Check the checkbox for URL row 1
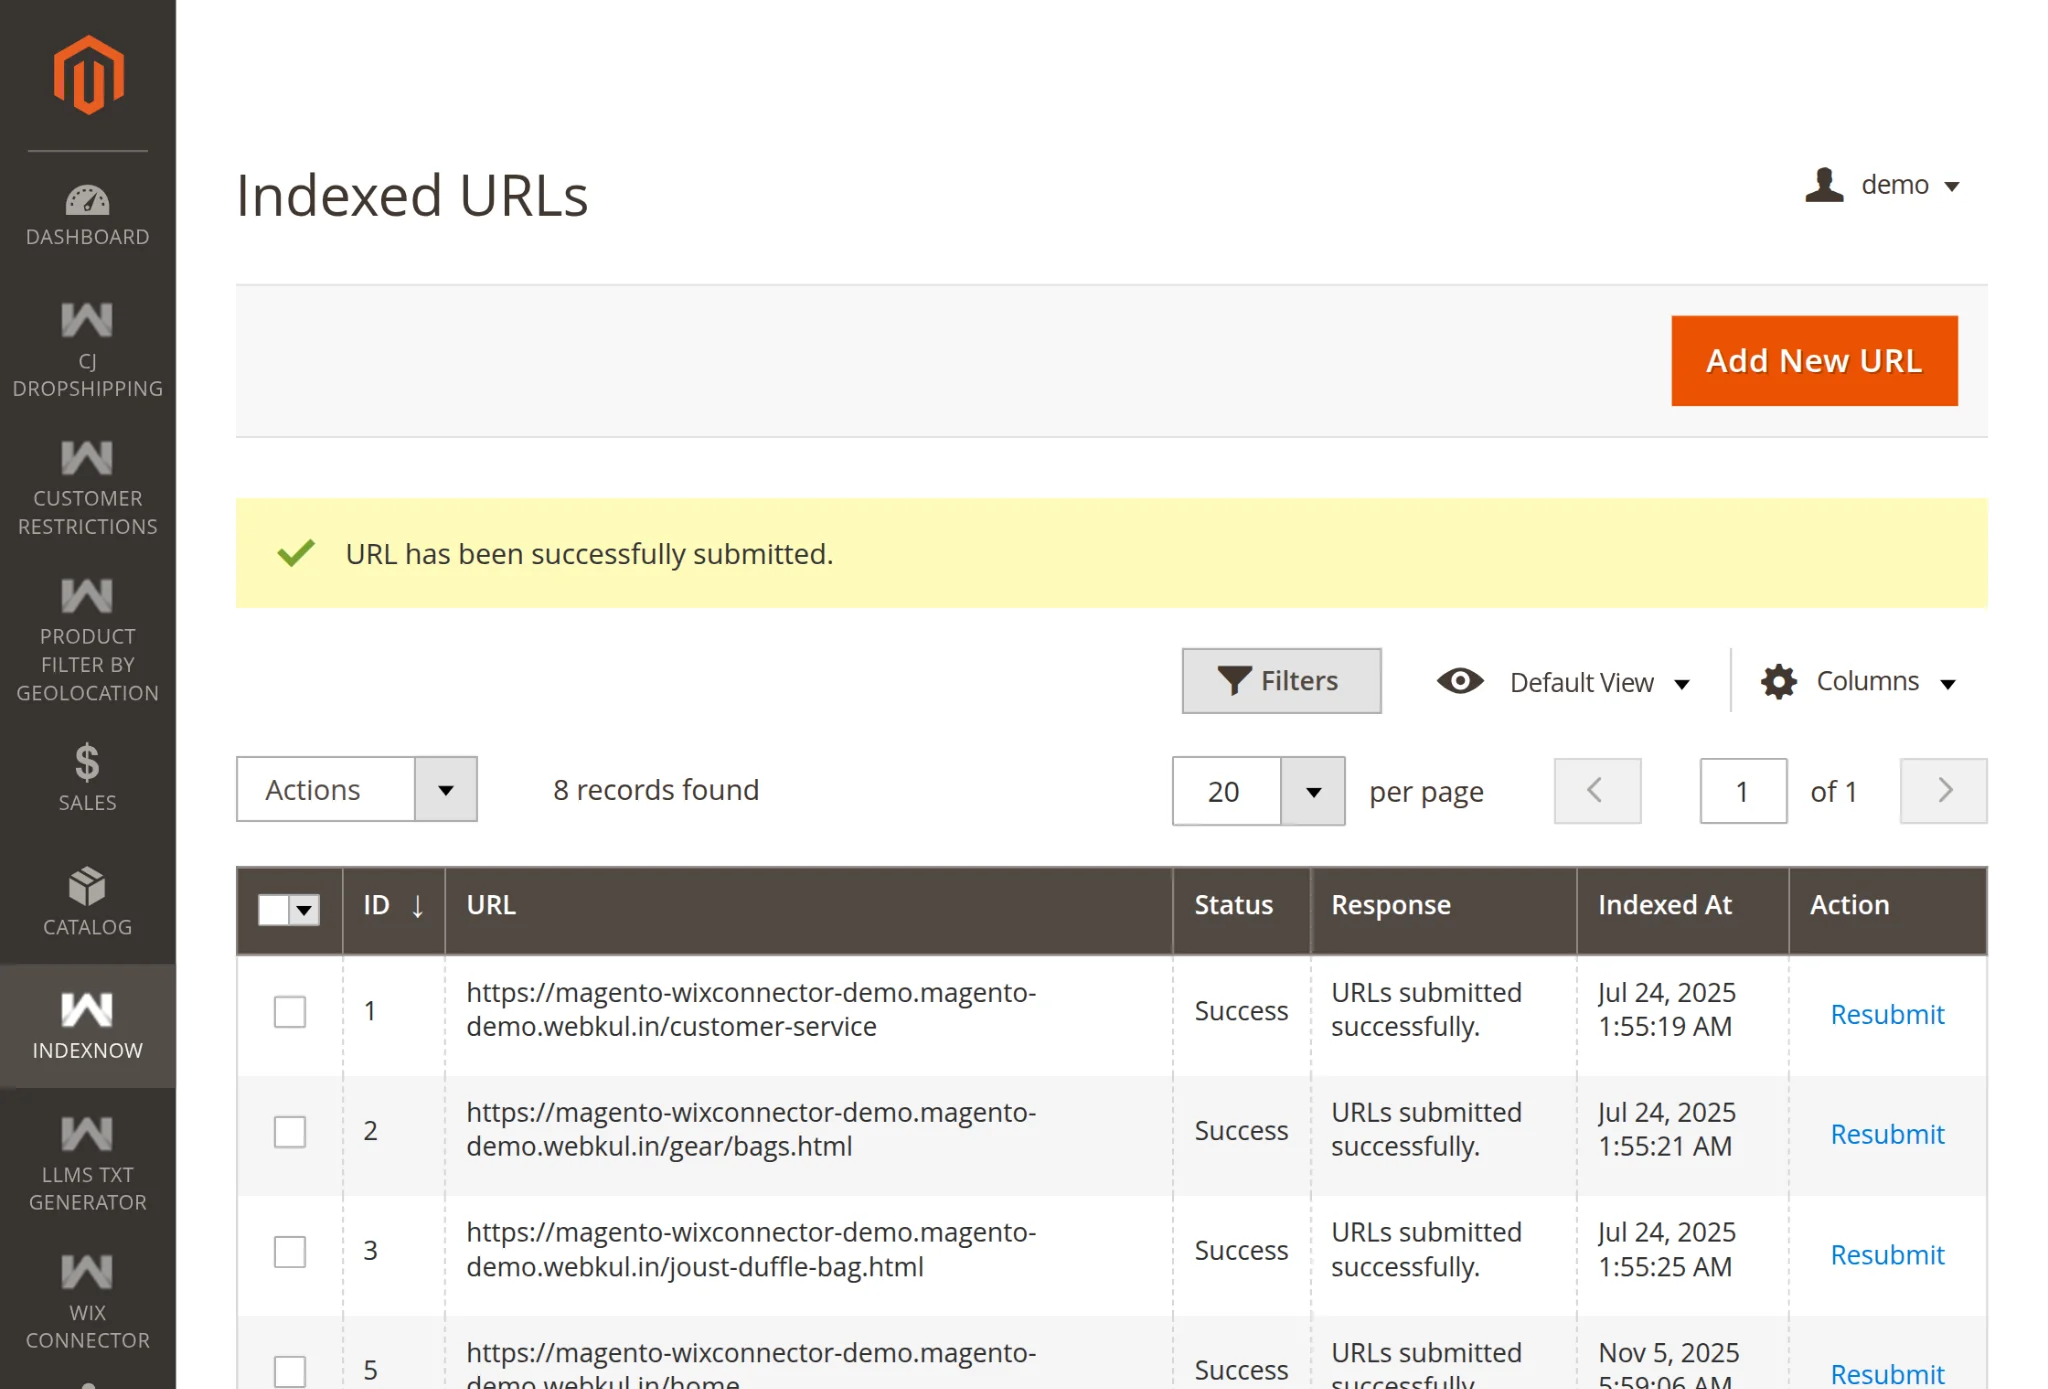 click(289, 1012)
